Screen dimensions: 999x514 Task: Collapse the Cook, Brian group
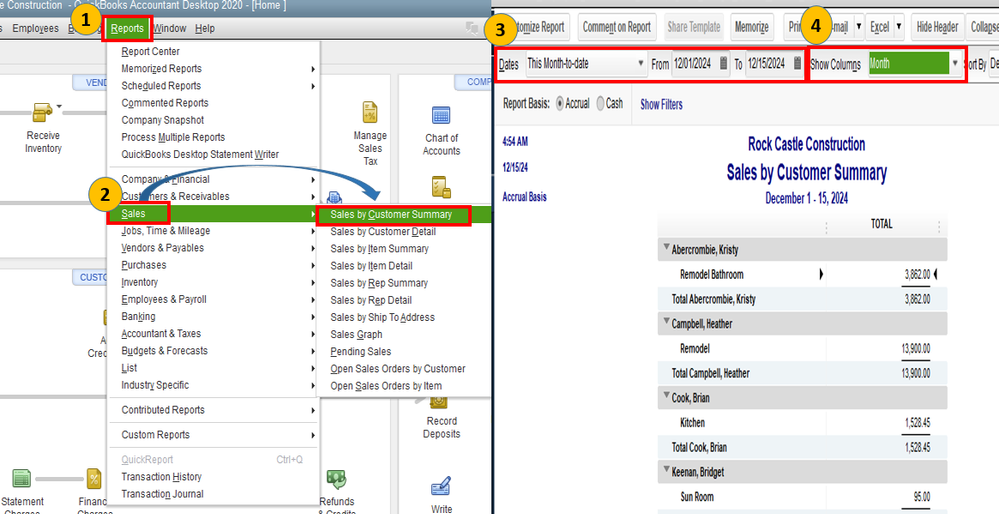pos(666,396)
